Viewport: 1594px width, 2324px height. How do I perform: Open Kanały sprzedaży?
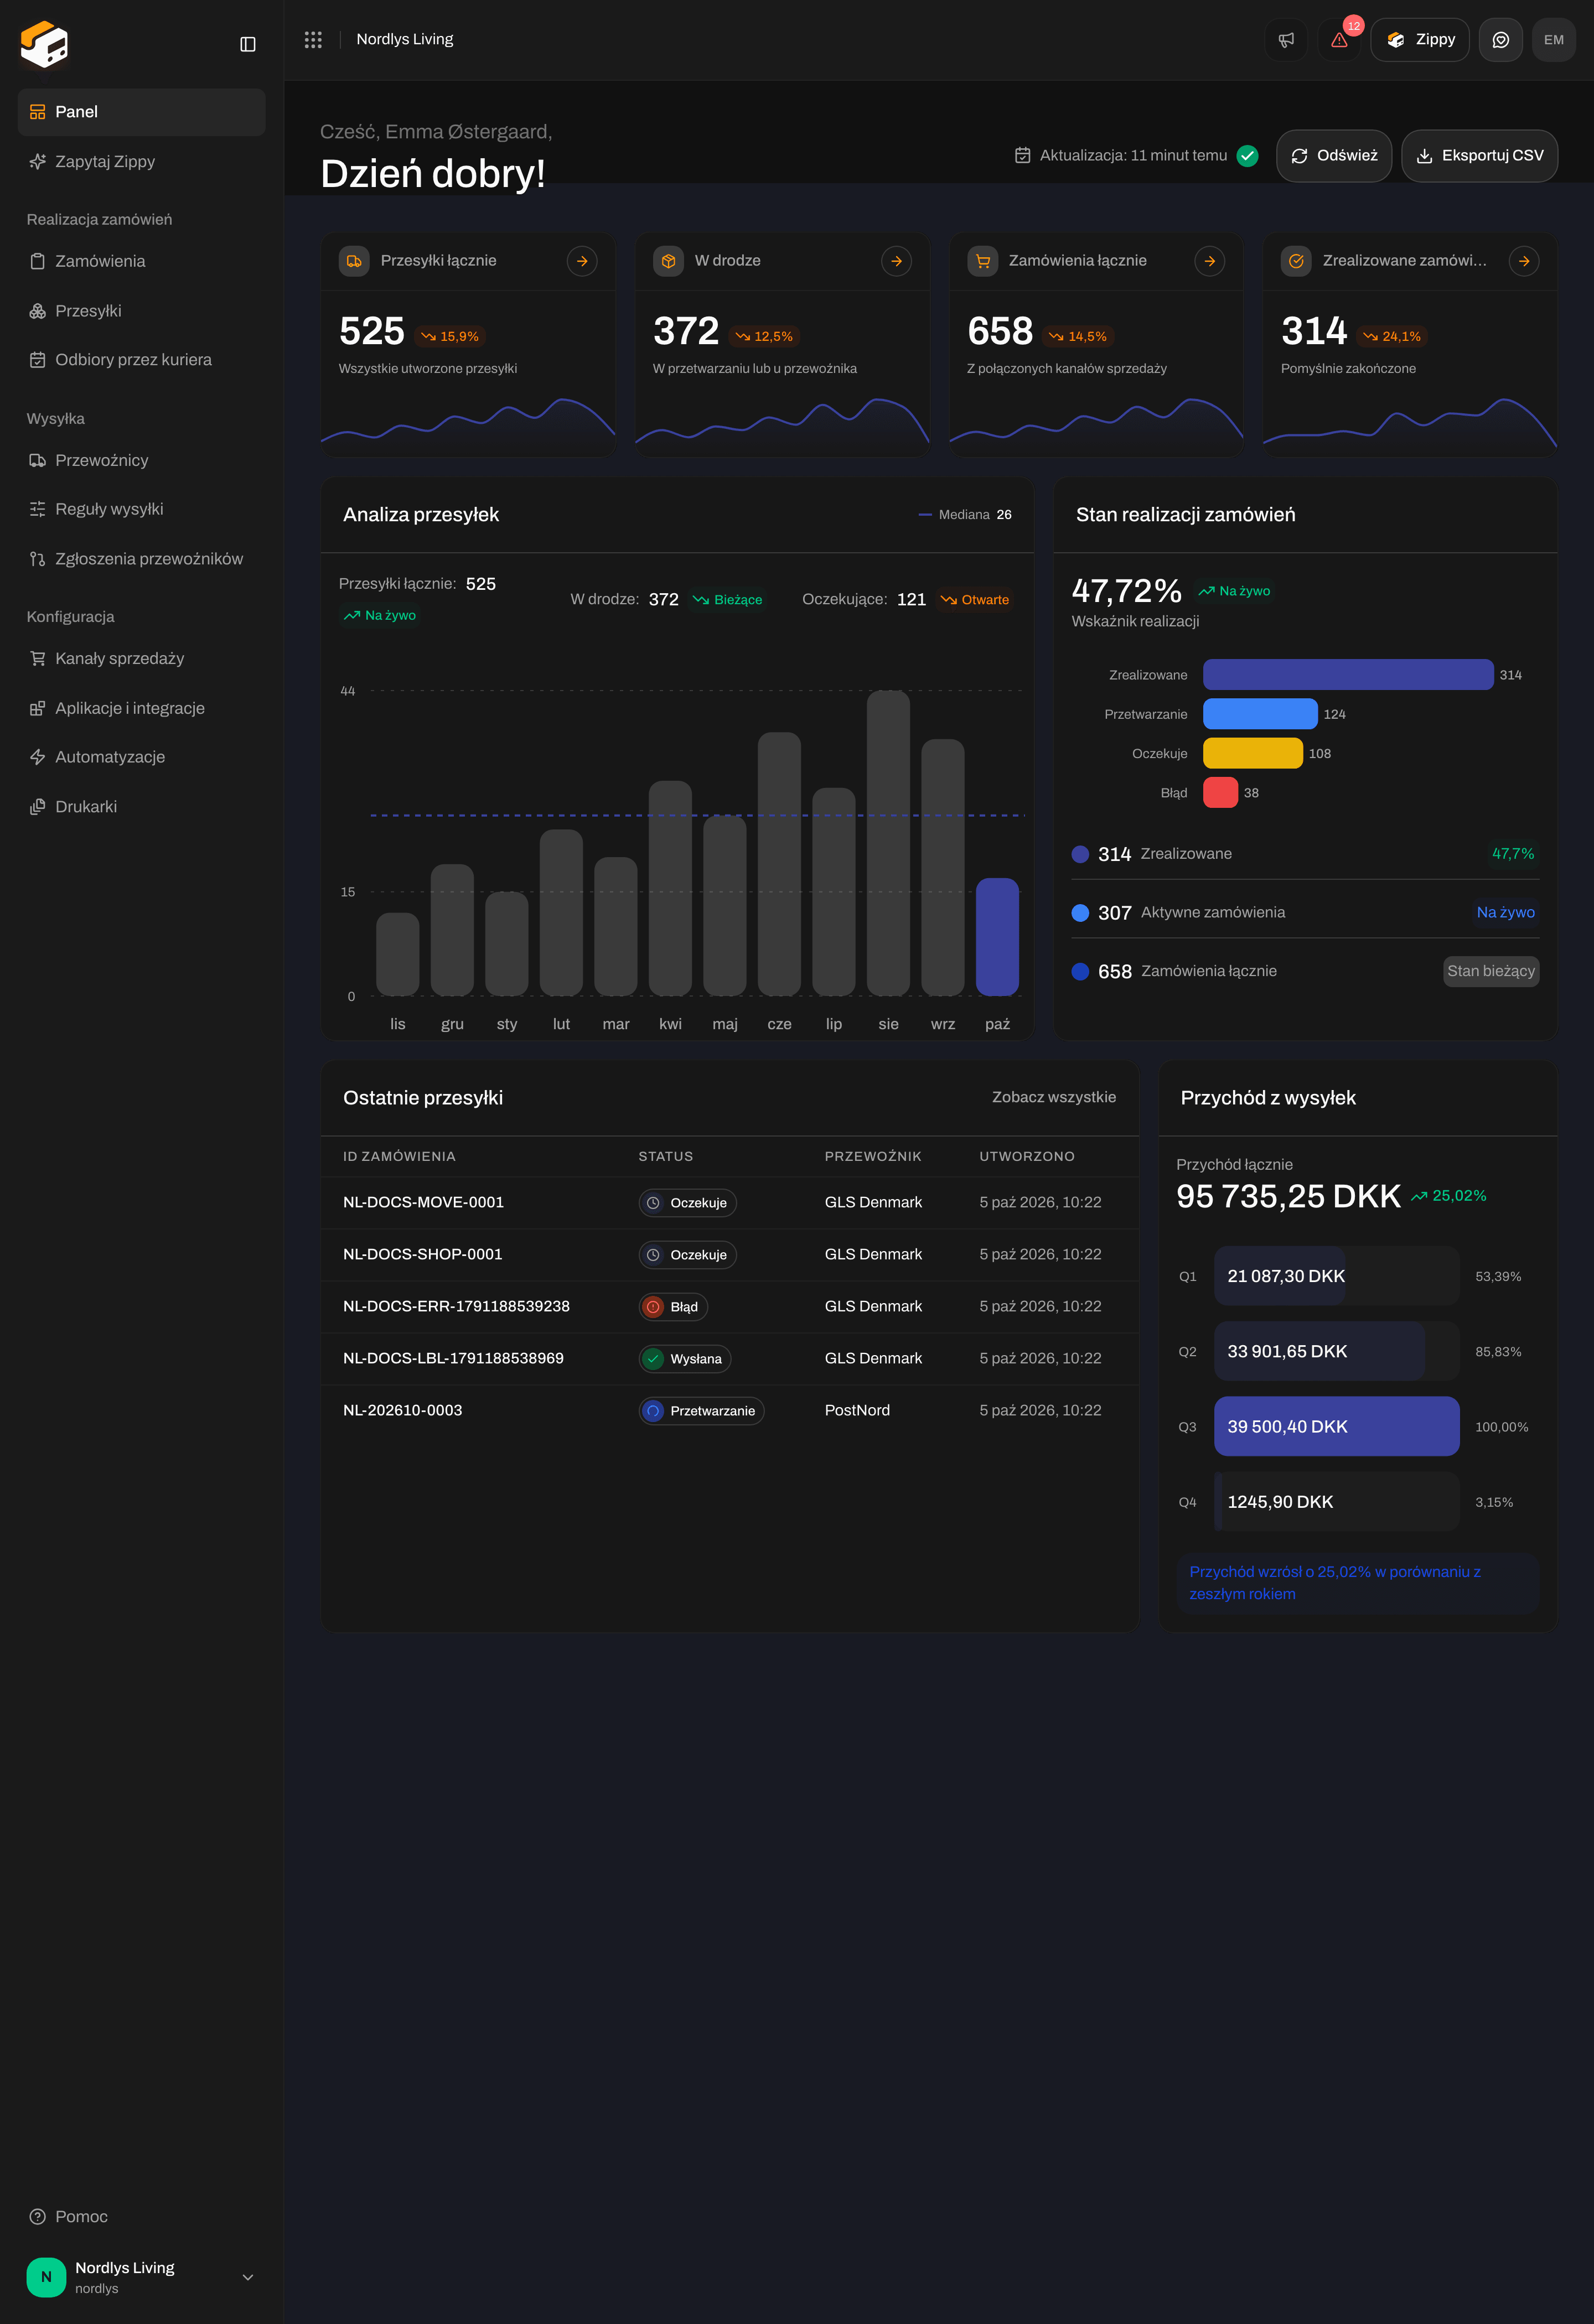[x=141, y=658]
